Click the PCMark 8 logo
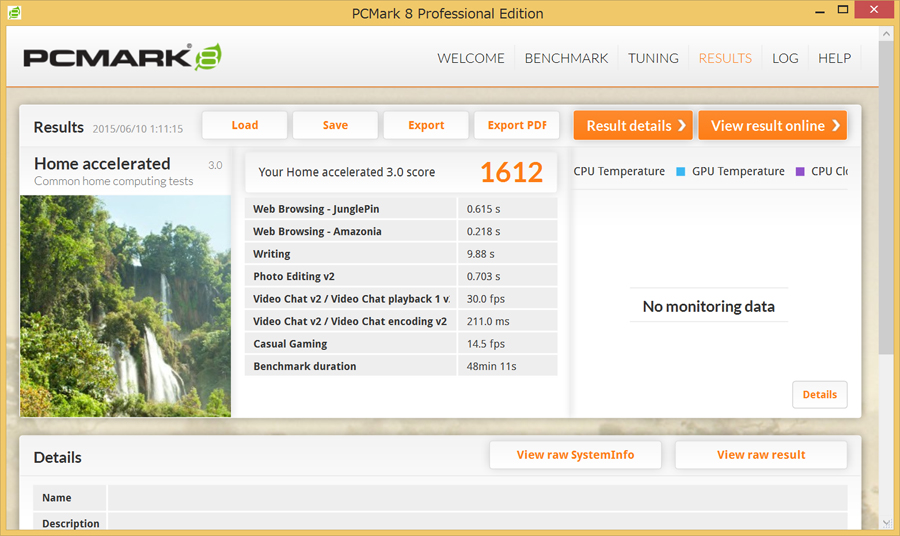The image size is (900, 536). [122, 57]
